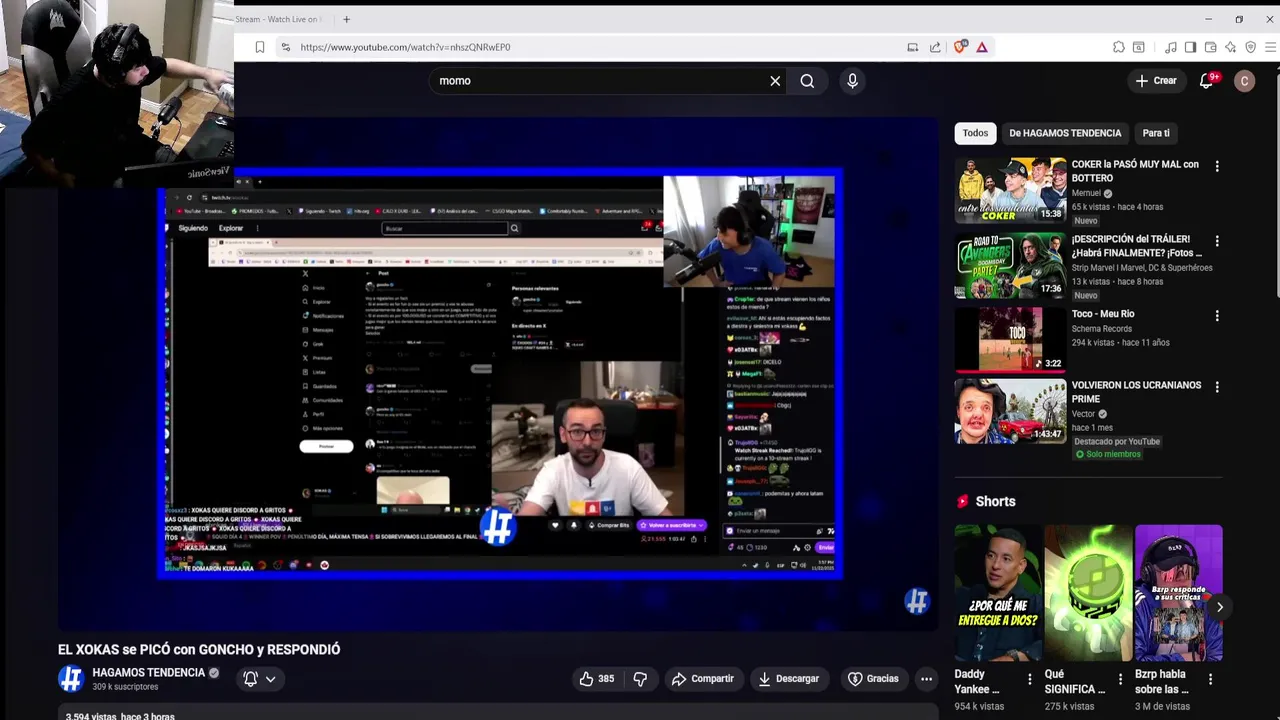The height and width of the screenshot is (720, 1280).
Task: Click the magnifier search button
Action: click(807, 81)
